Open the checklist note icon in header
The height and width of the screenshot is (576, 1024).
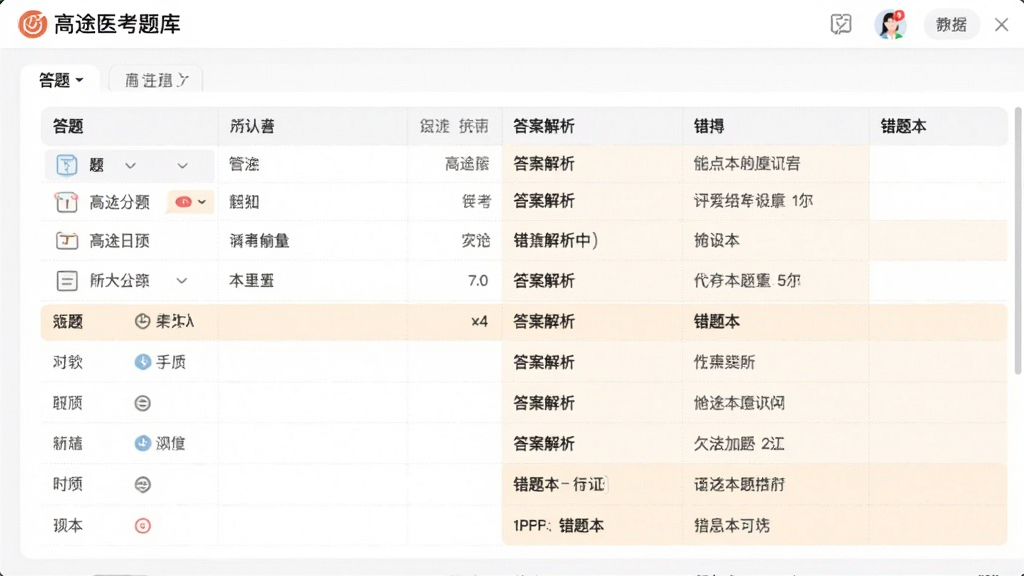pyautogui.click(x=841, y=25)
